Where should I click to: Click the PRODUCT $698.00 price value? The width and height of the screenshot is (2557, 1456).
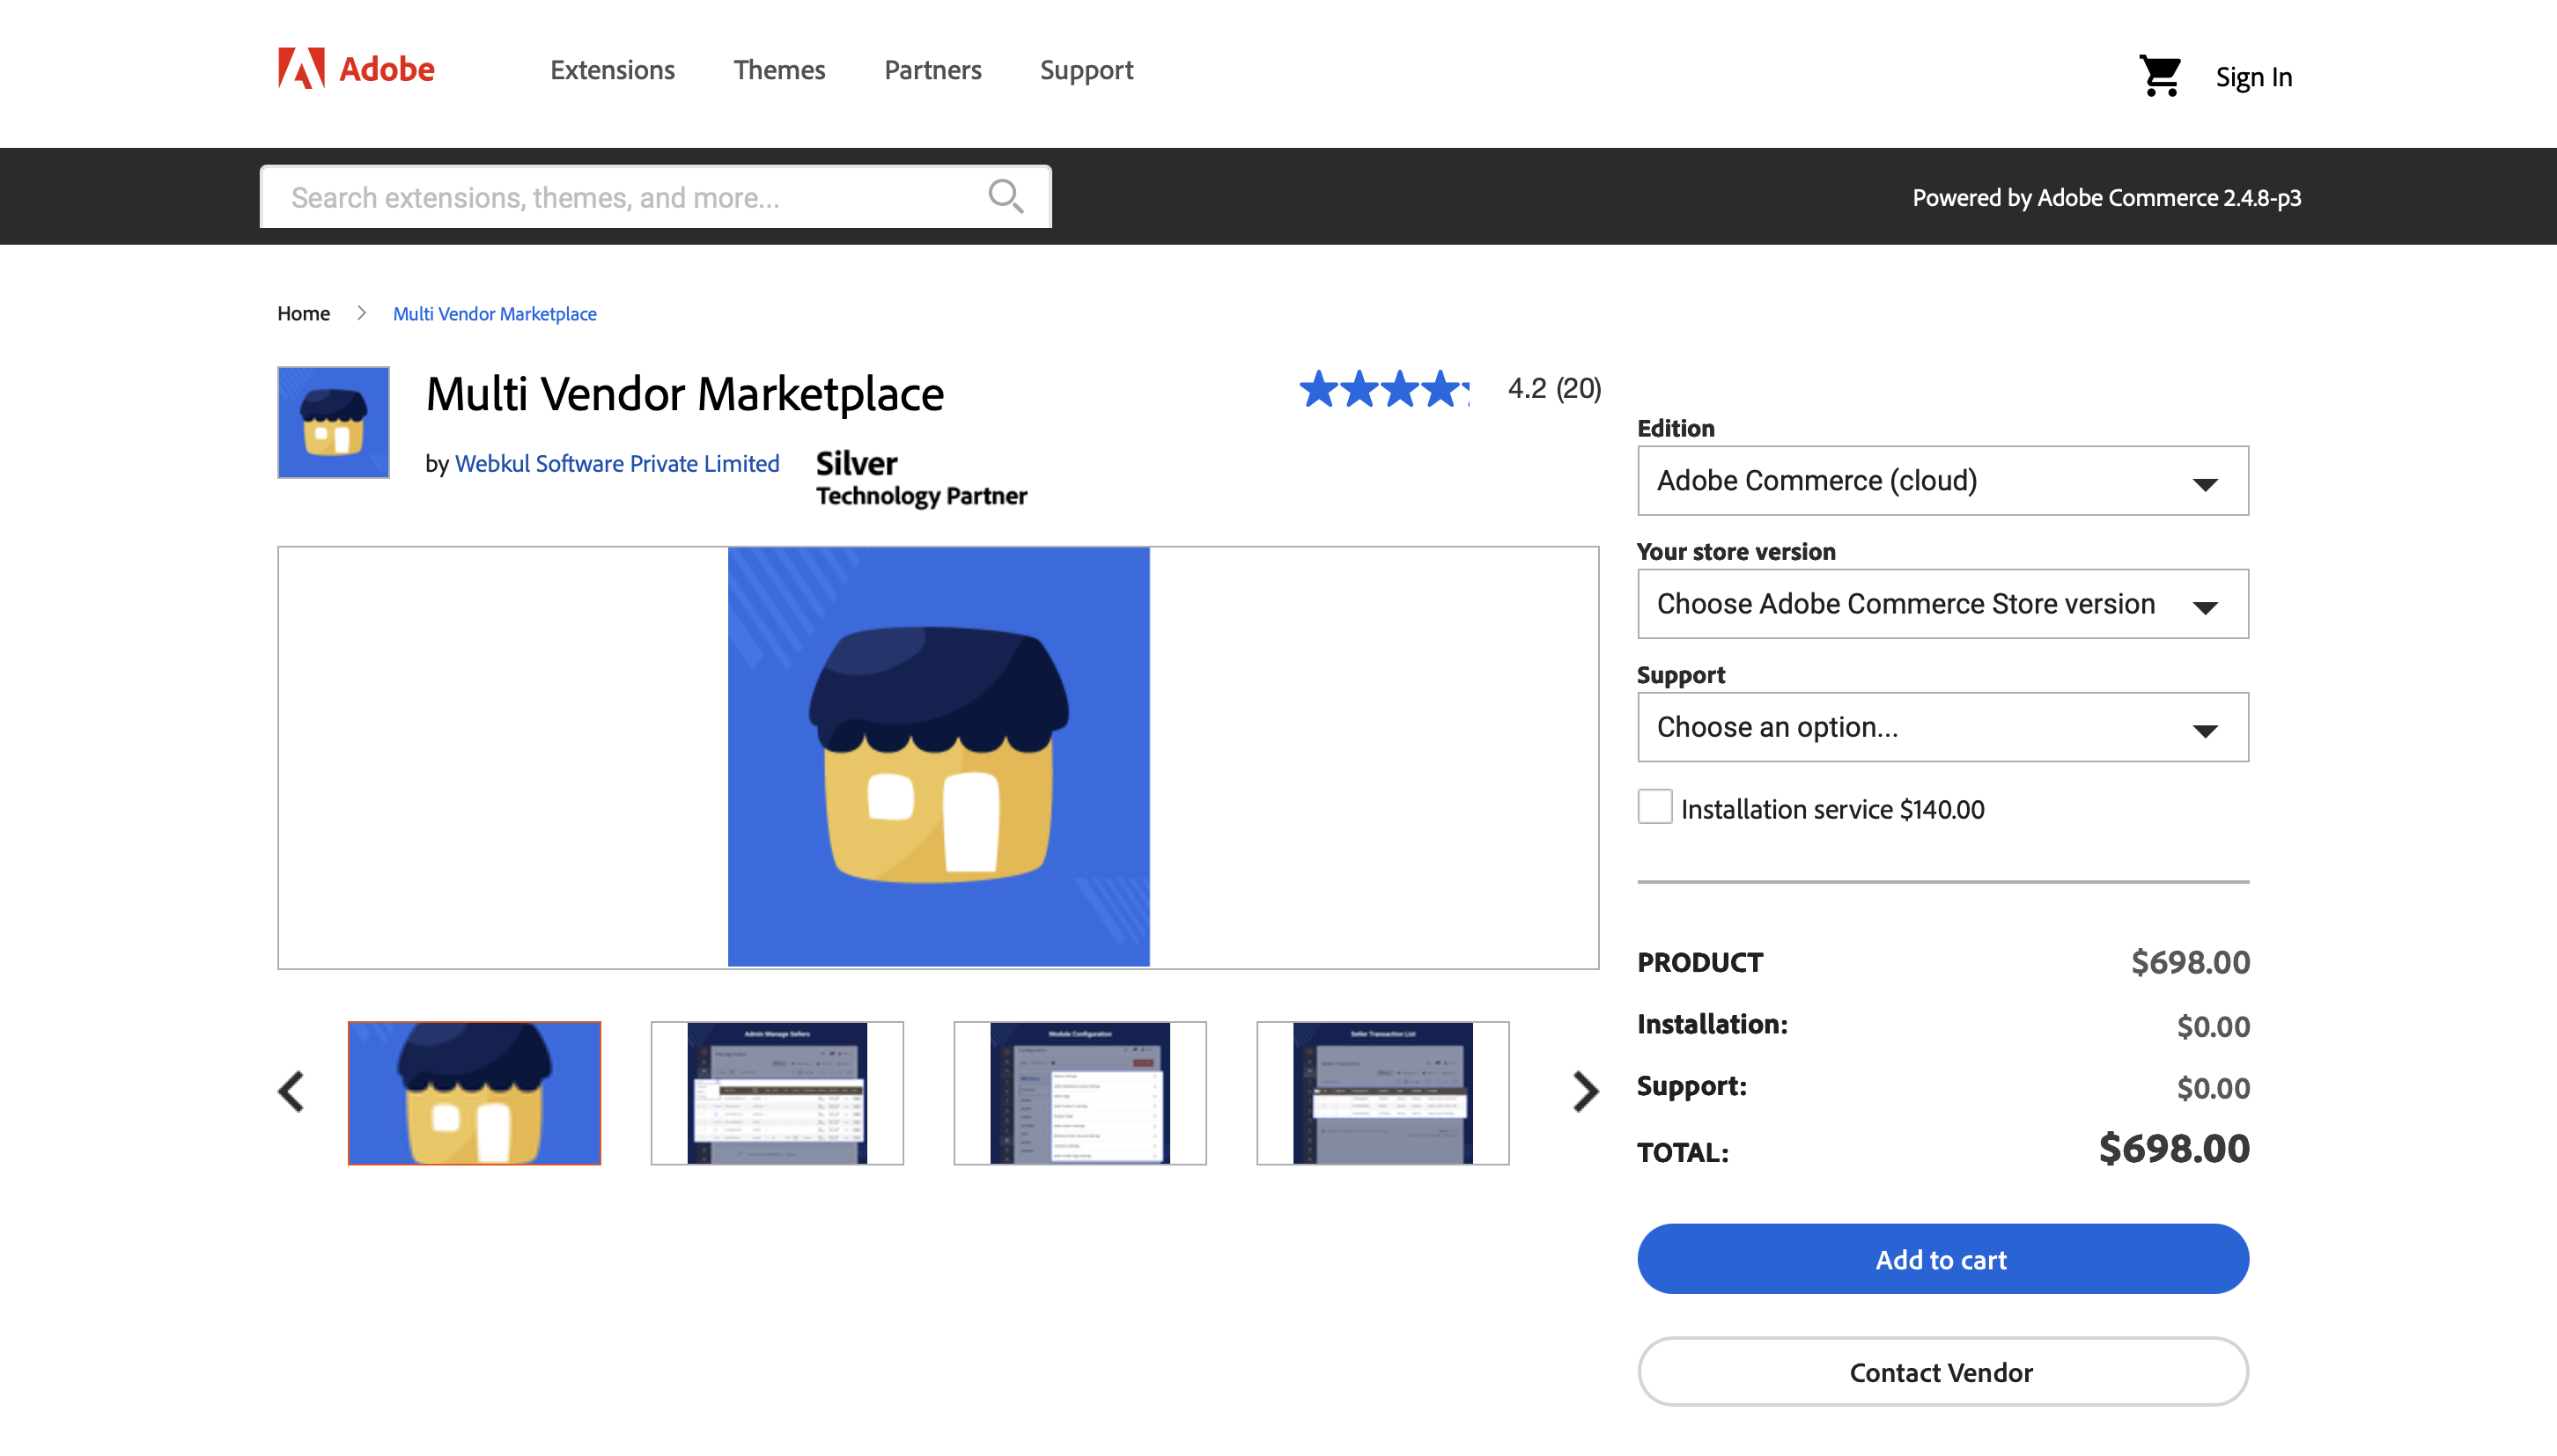tap(2190, 963)
